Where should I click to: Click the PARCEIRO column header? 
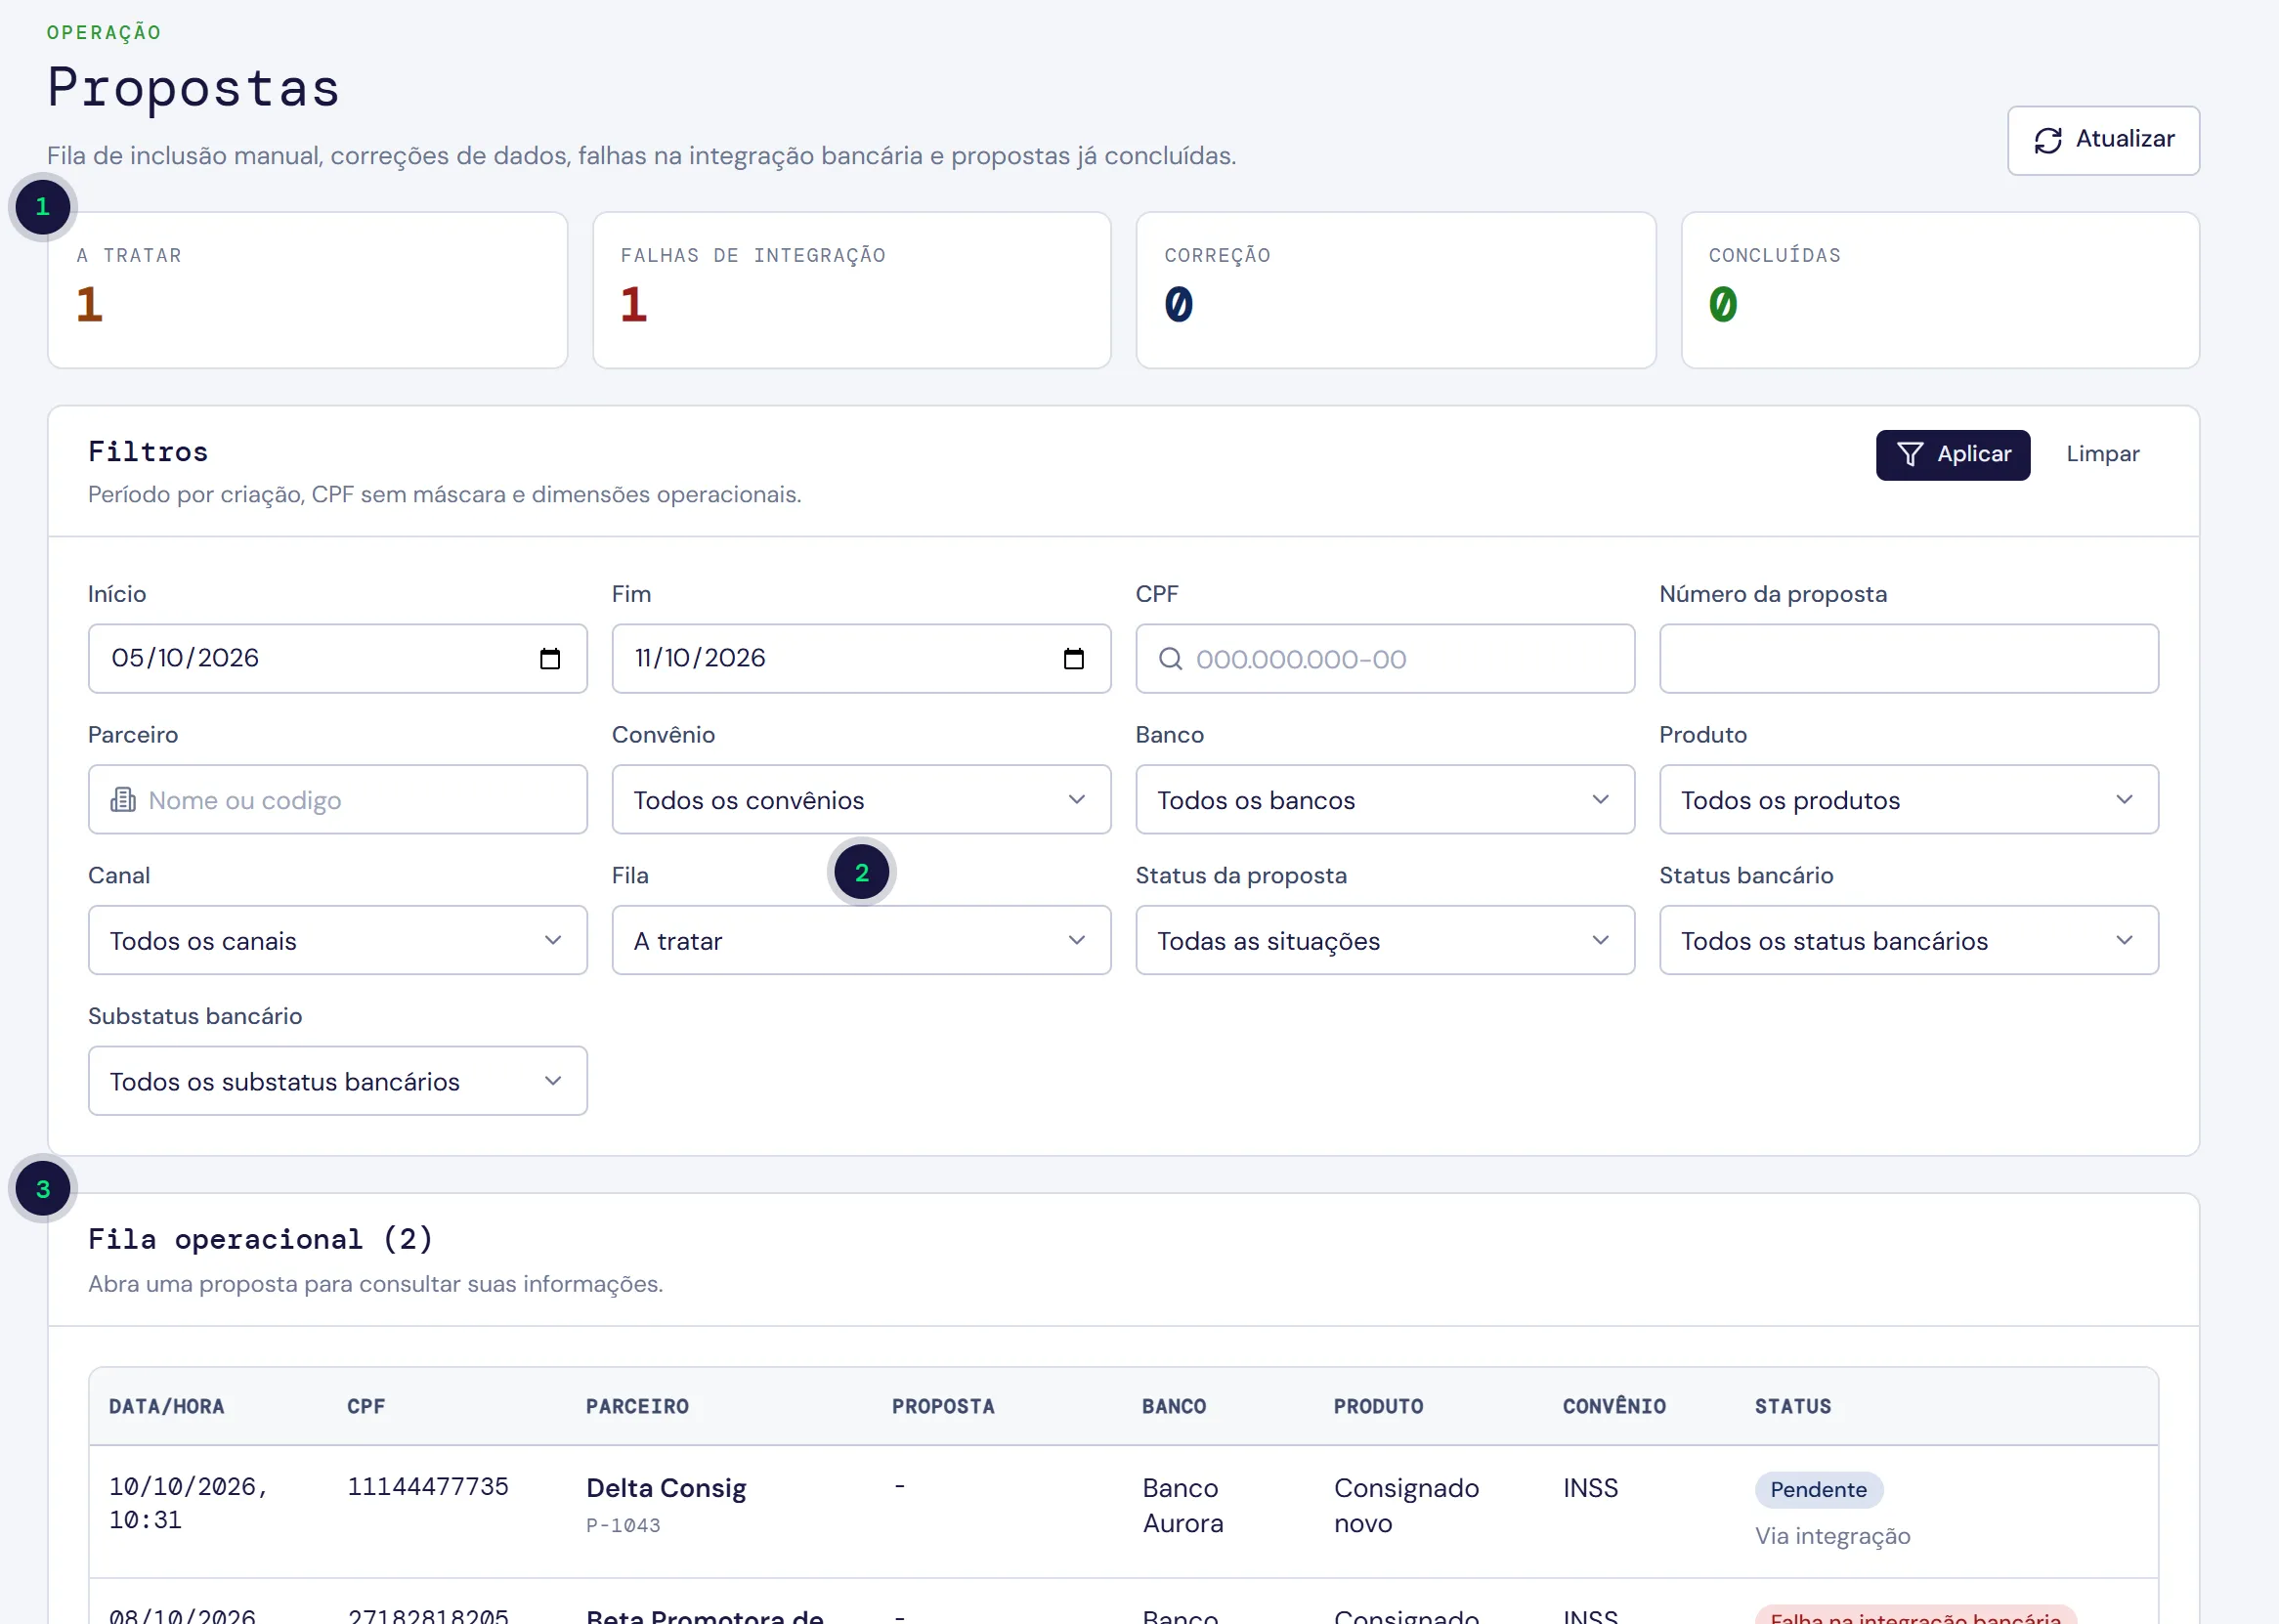tap(637, 1407)
